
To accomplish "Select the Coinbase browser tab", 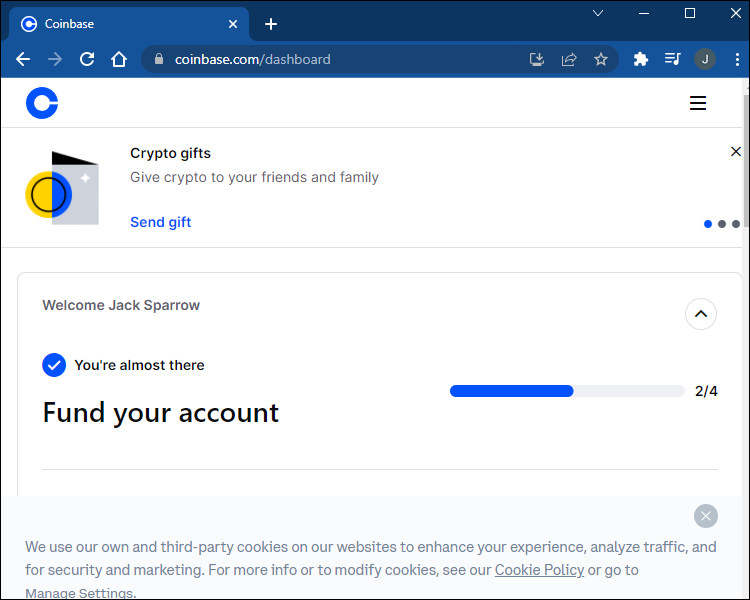I will click(128, 24).
